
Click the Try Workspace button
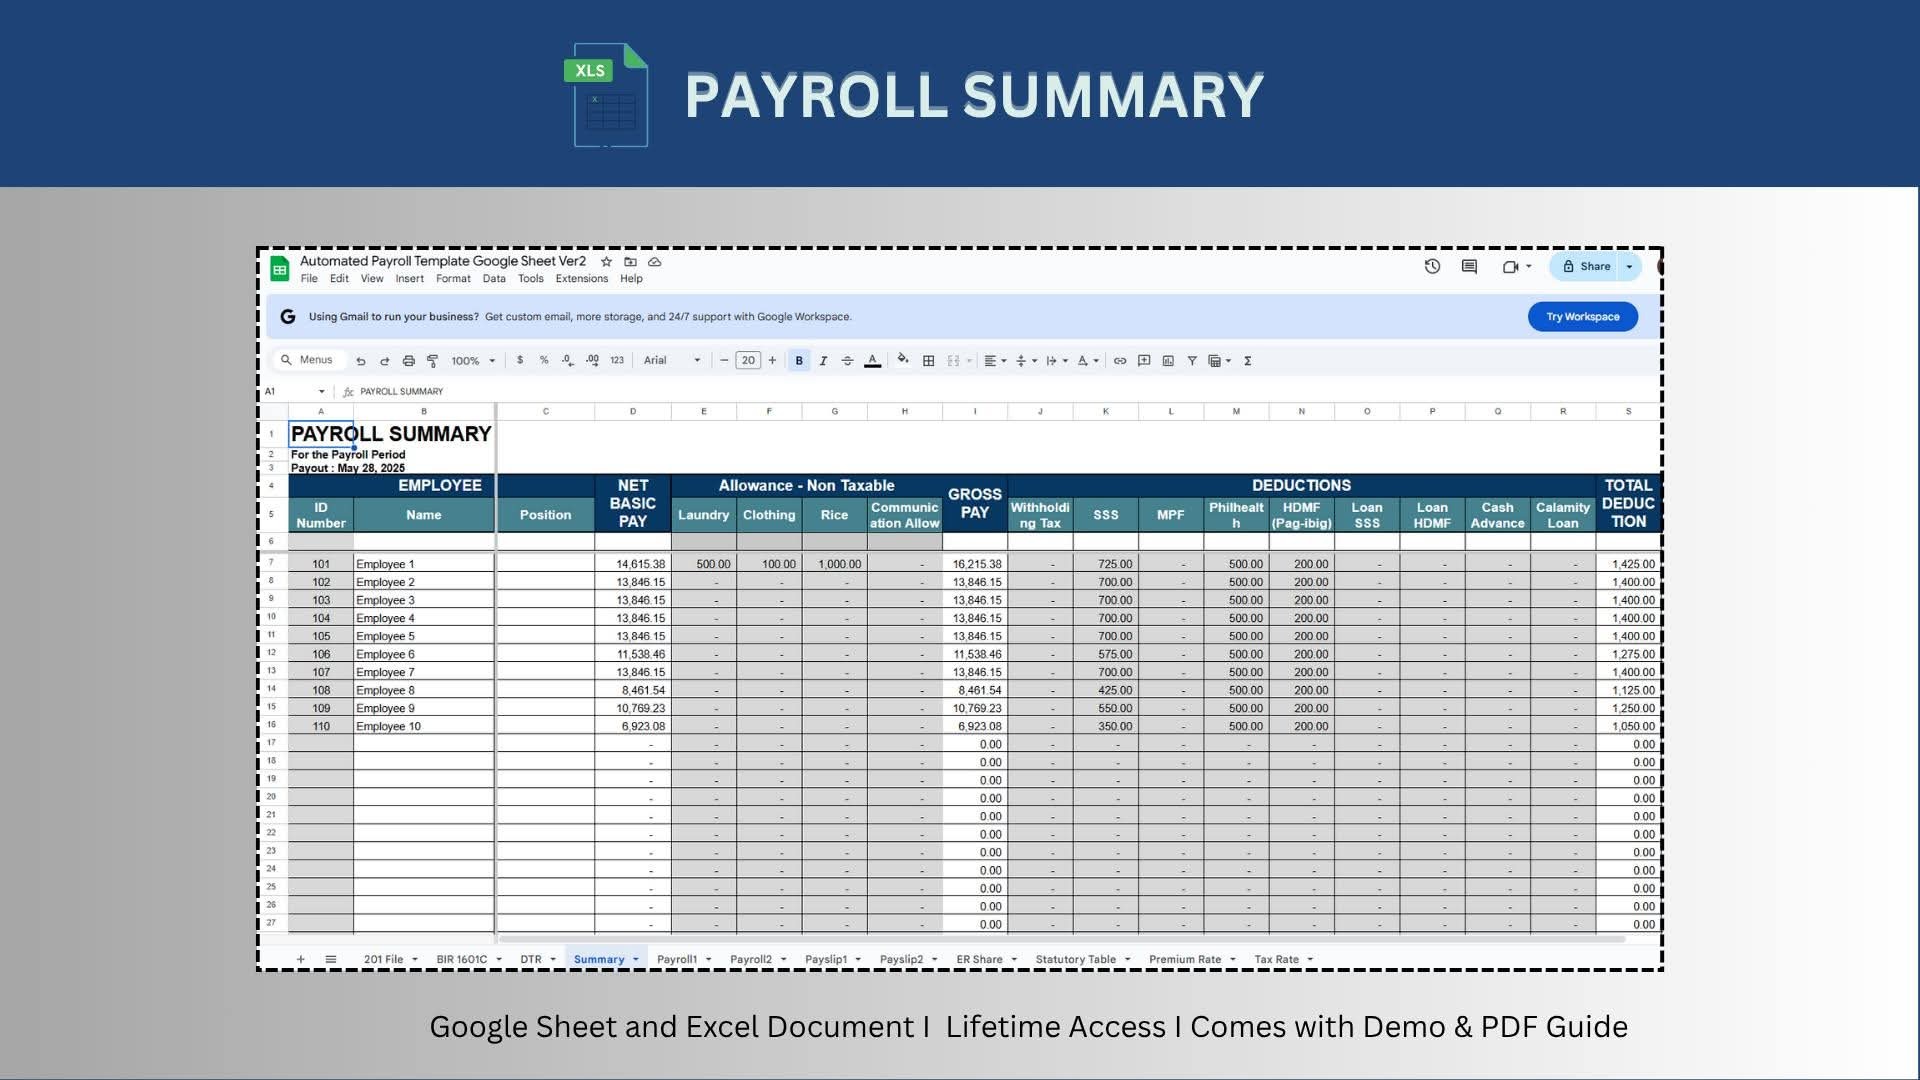click(x=1582, y=317)
